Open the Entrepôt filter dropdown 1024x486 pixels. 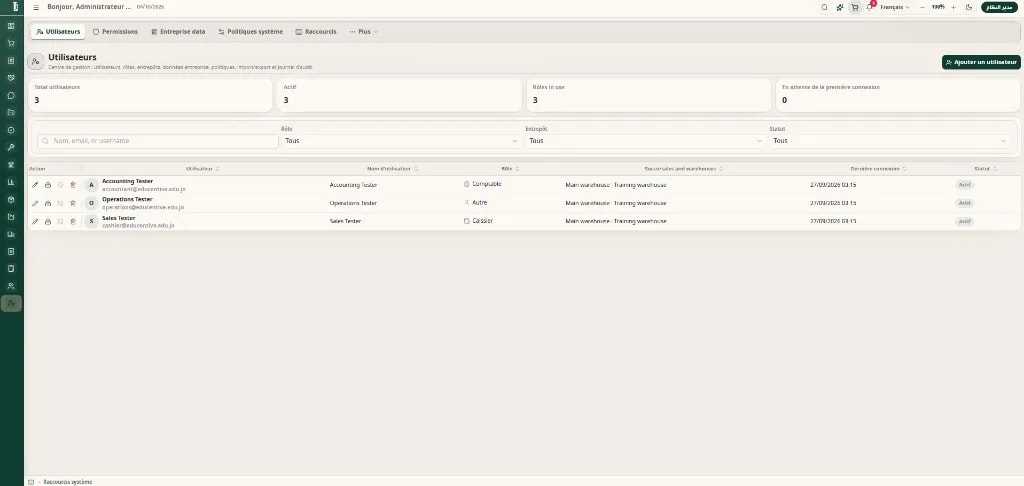645,140
